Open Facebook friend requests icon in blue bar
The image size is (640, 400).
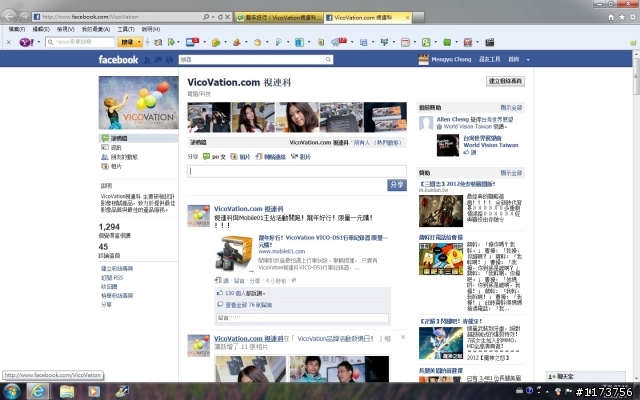(147, 60)
